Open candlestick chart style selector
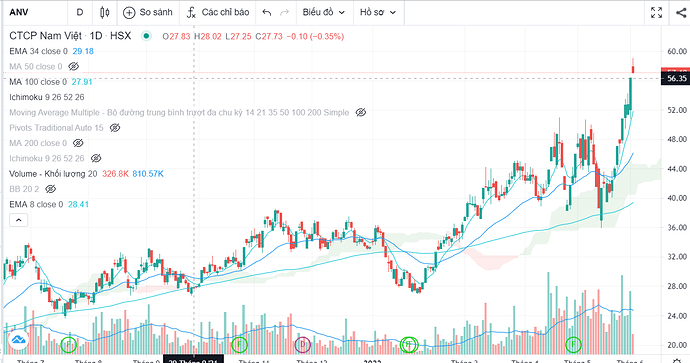690x363 pixels. [104, 12]
